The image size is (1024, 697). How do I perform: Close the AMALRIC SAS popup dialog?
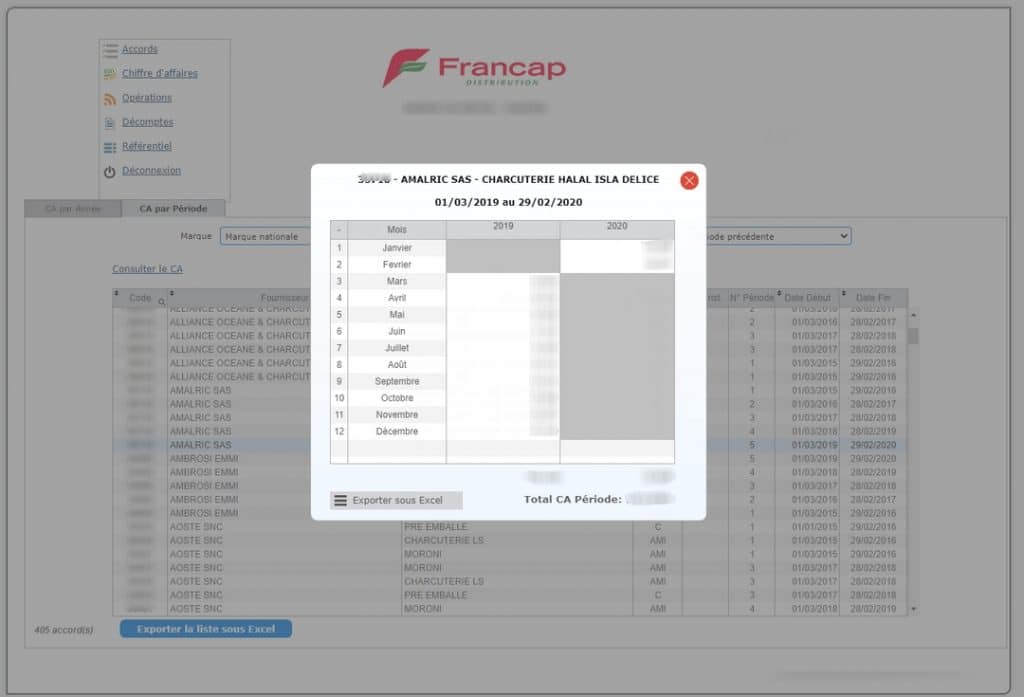point(689,181)
